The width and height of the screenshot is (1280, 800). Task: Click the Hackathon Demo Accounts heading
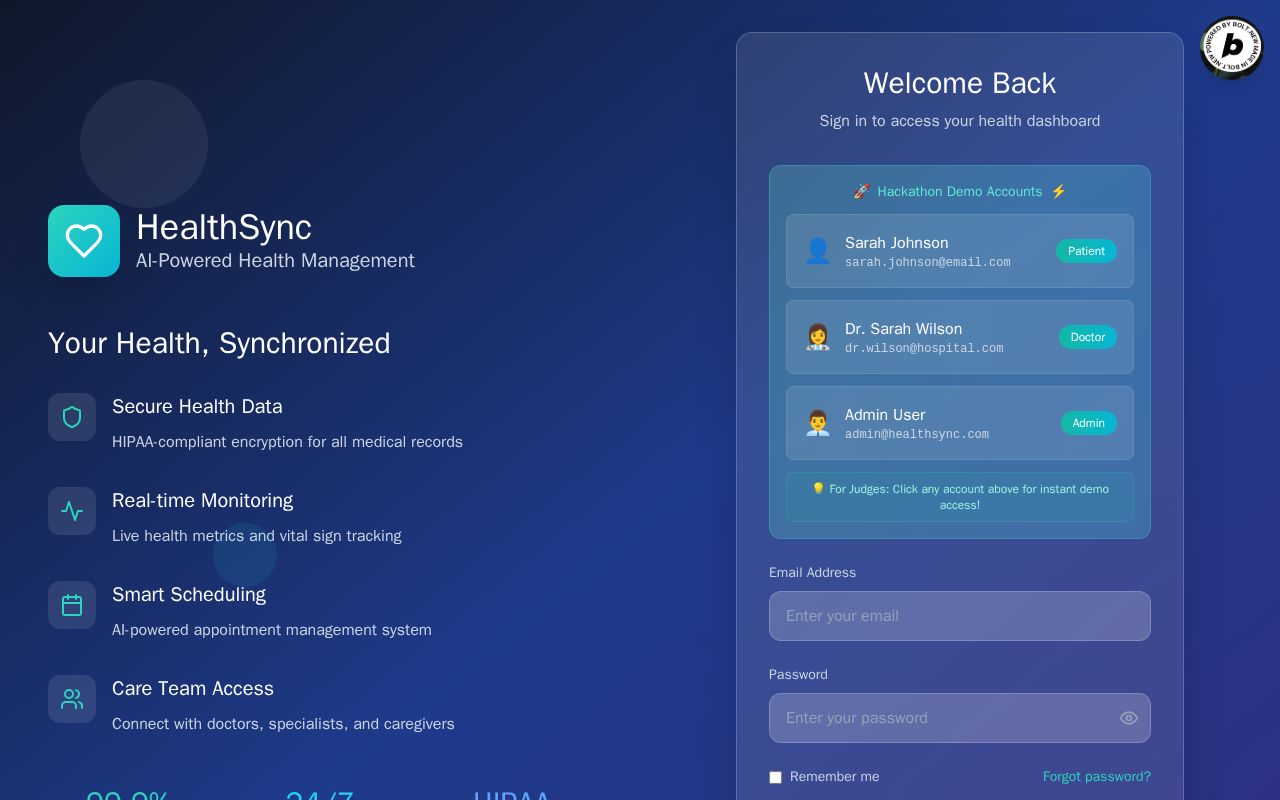[960, 191]
